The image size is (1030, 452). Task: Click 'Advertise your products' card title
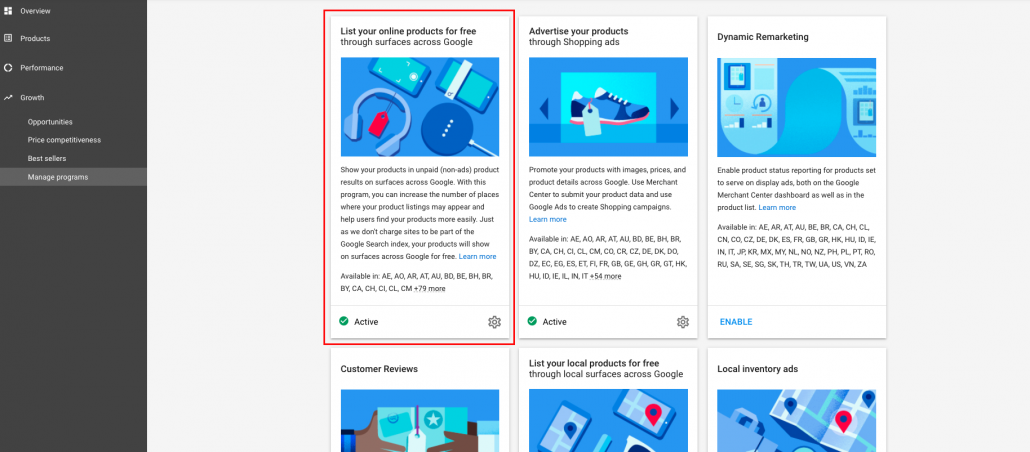coord(579,31)
